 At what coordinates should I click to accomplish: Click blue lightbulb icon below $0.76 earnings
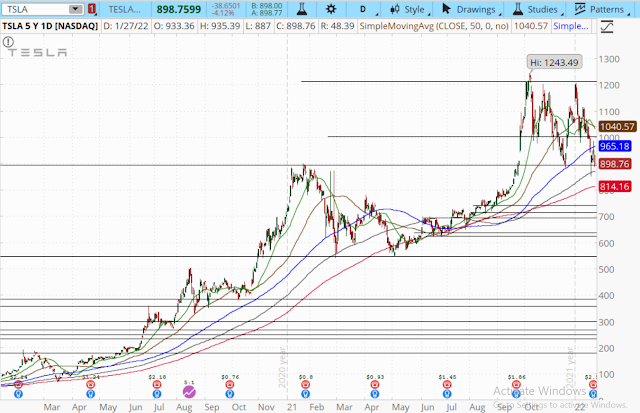tap(229, 394)
